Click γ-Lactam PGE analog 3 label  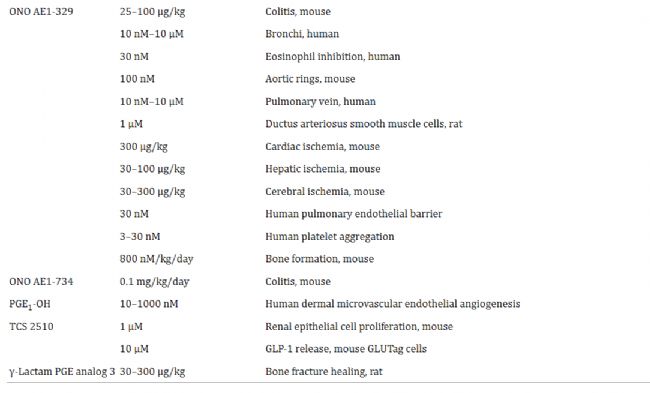[62, 372]
